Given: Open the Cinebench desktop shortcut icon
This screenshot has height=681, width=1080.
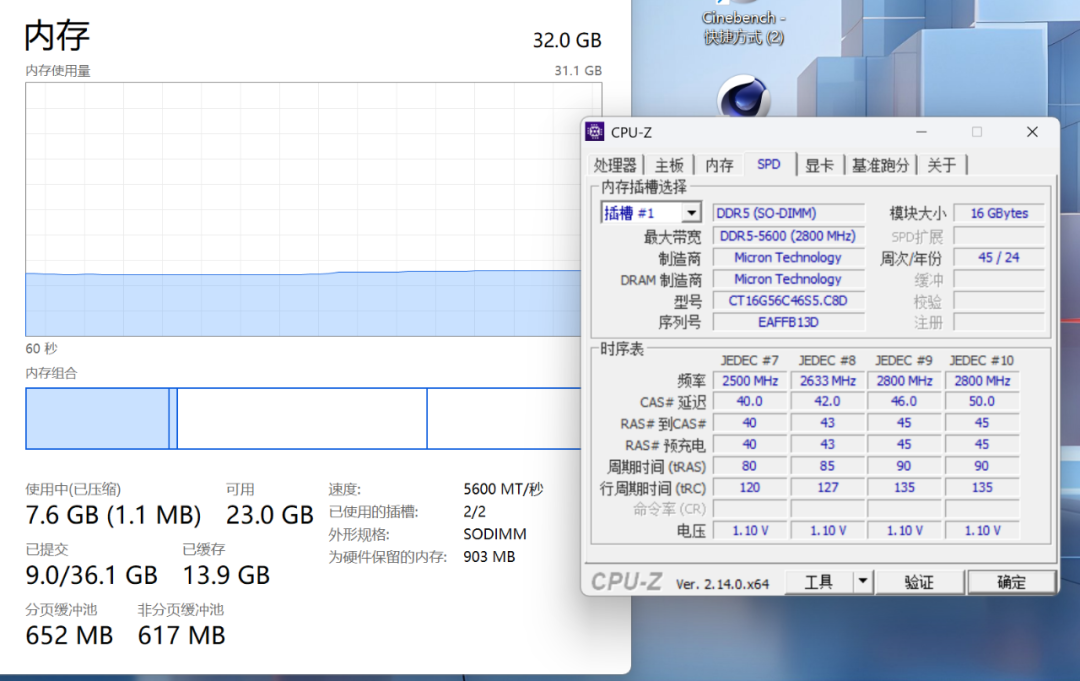Looking at the screenshot, I should (744, 95).
